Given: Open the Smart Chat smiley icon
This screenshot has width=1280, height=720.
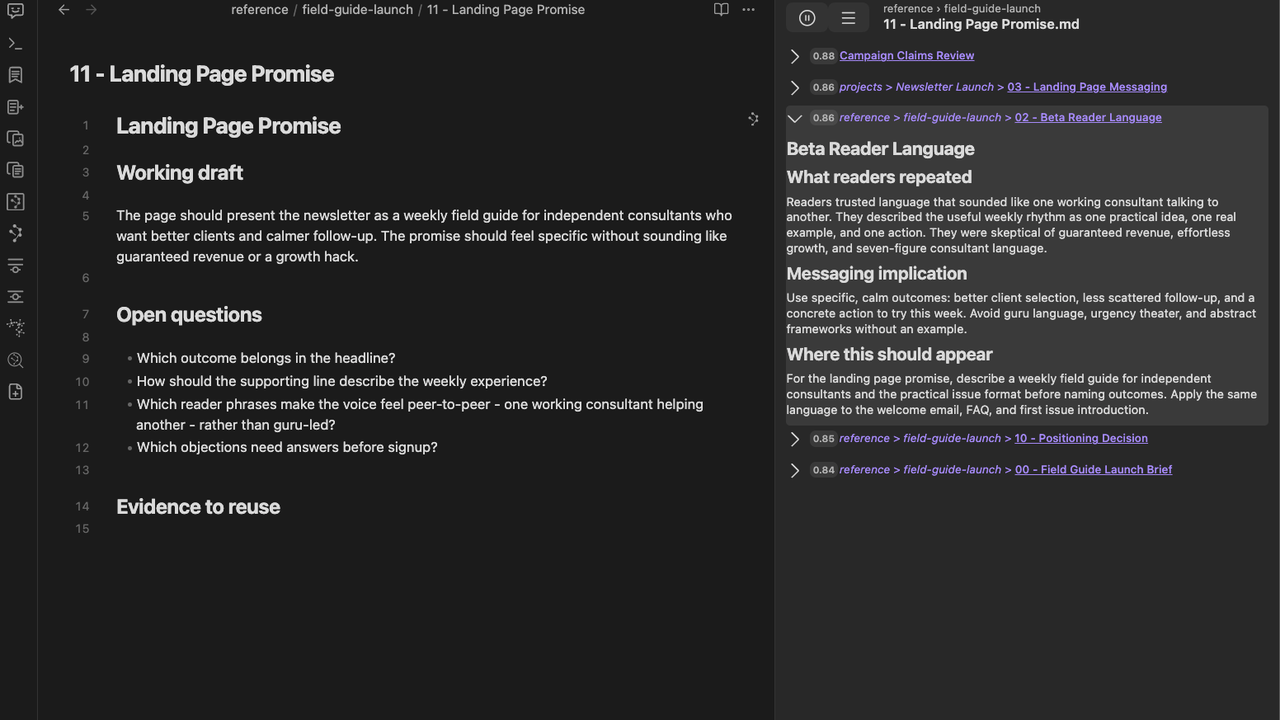Looking at the screenshot, I should [15, 12].
